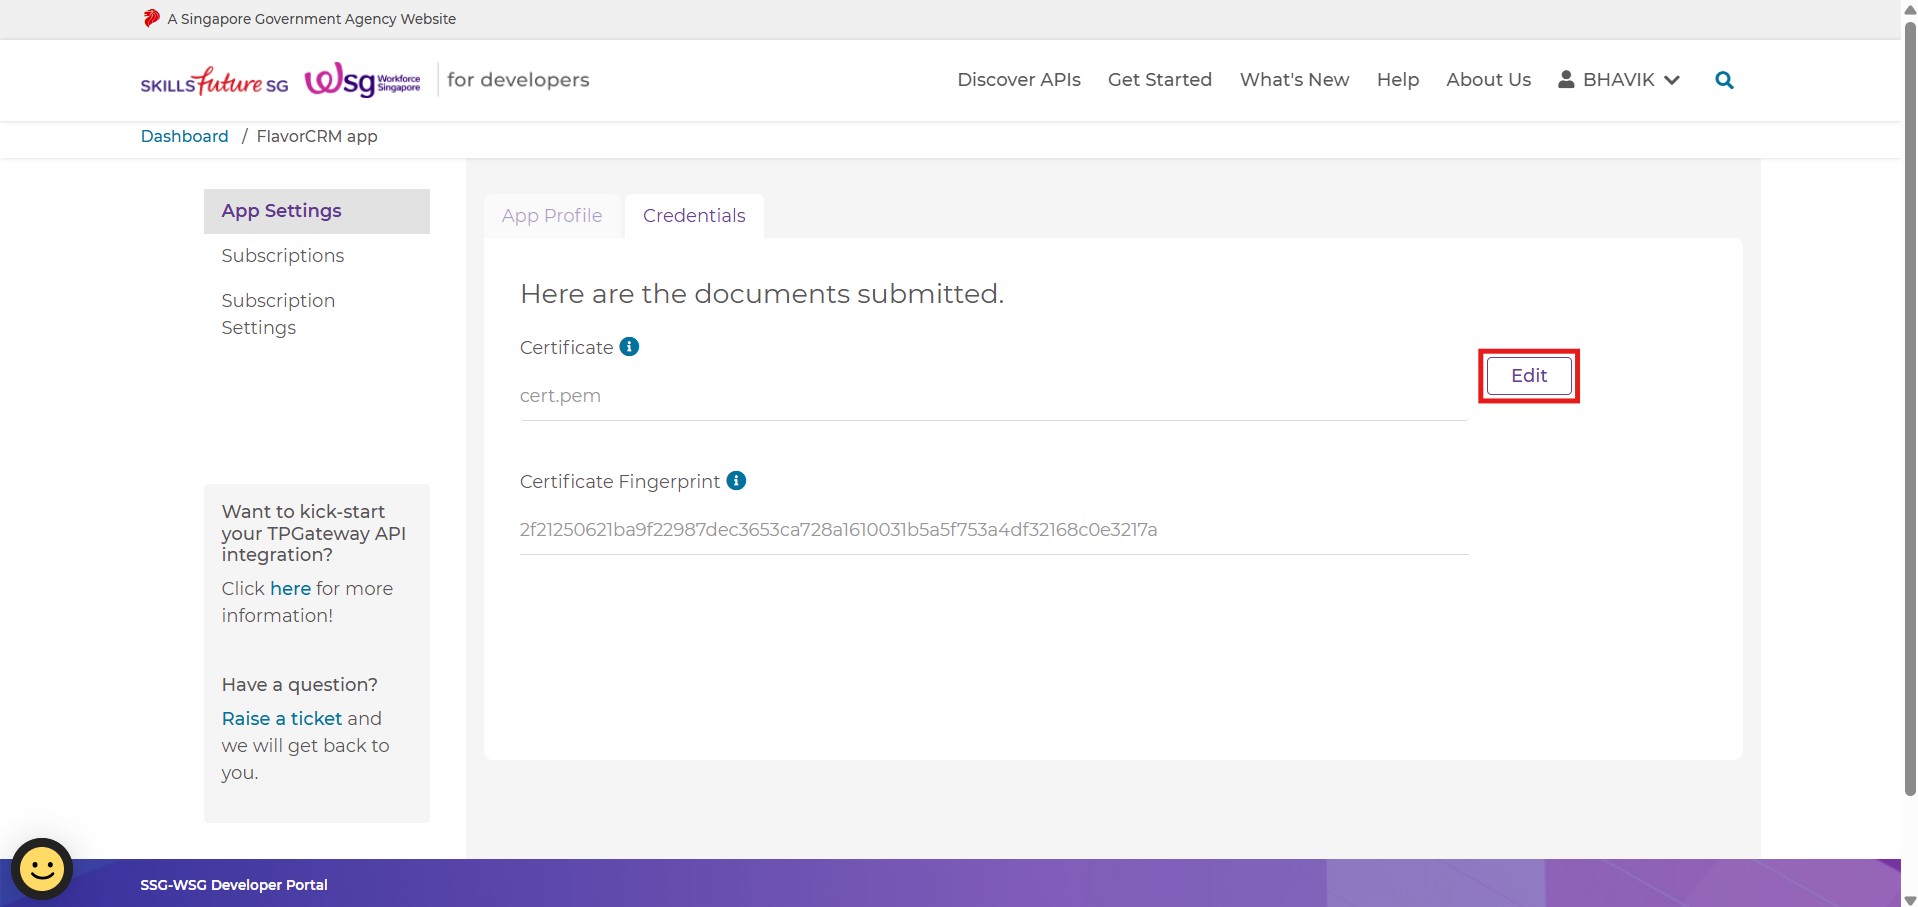Click the Workforce Singapore logo
Viewport: 1918px width, 907px height.
point(362,80)
